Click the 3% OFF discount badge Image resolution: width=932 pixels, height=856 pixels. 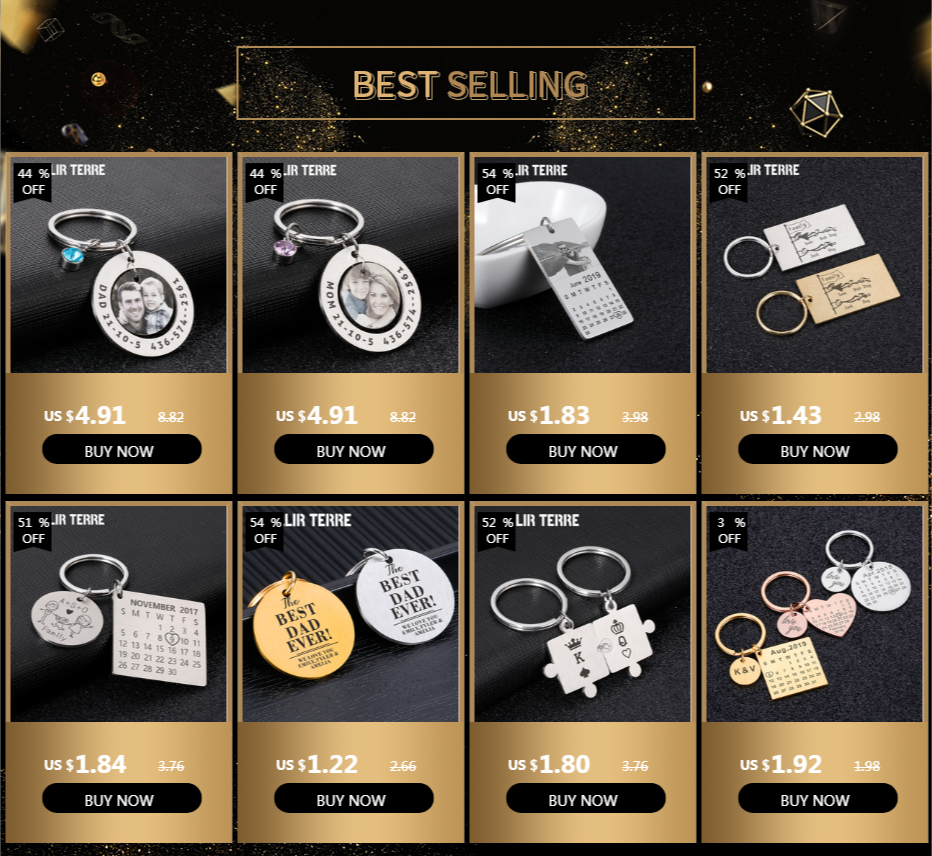[731, 530]
